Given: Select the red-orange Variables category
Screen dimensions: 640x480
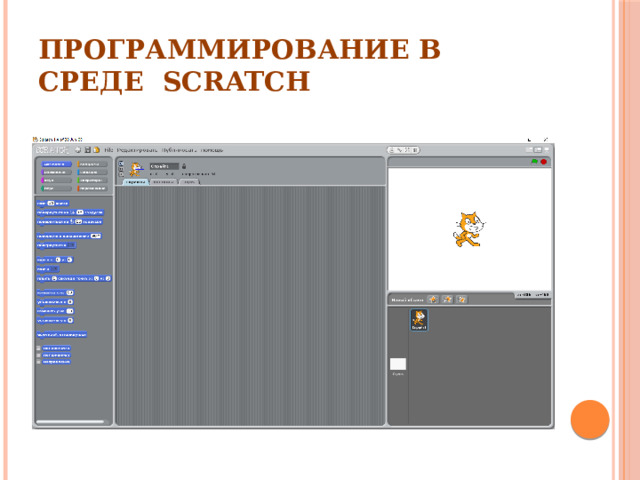Looking at the screenshot, I should tap(92, 189).
